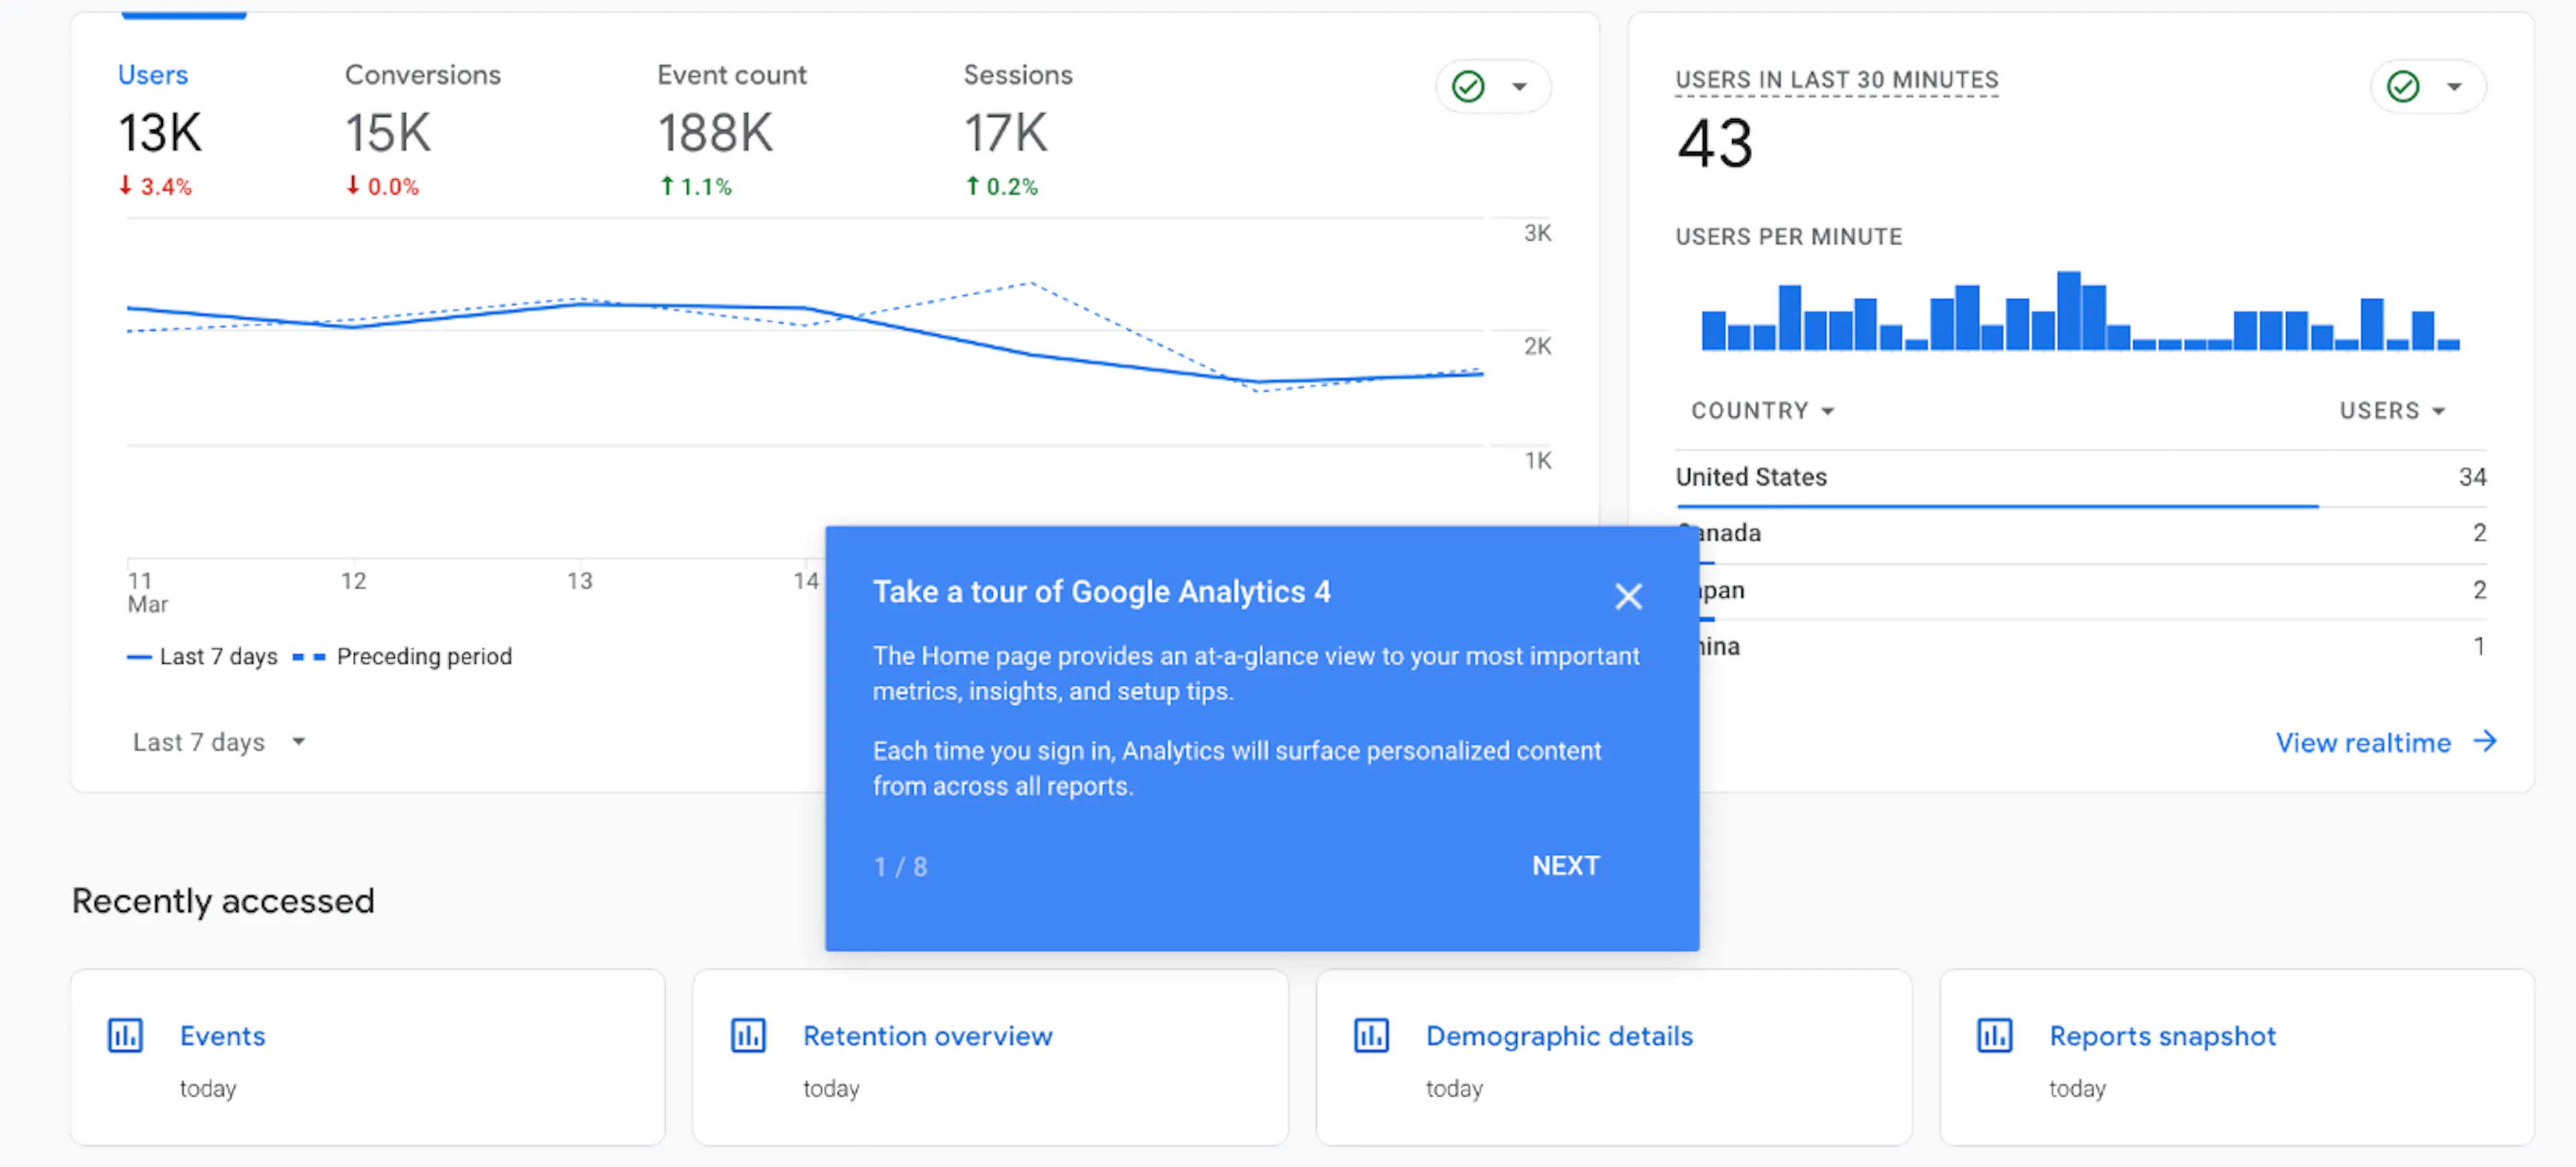This screenshot has height=1167, width=2576.
Task: Click the Demographic details chart icon
Action: coord(1371,1035)
